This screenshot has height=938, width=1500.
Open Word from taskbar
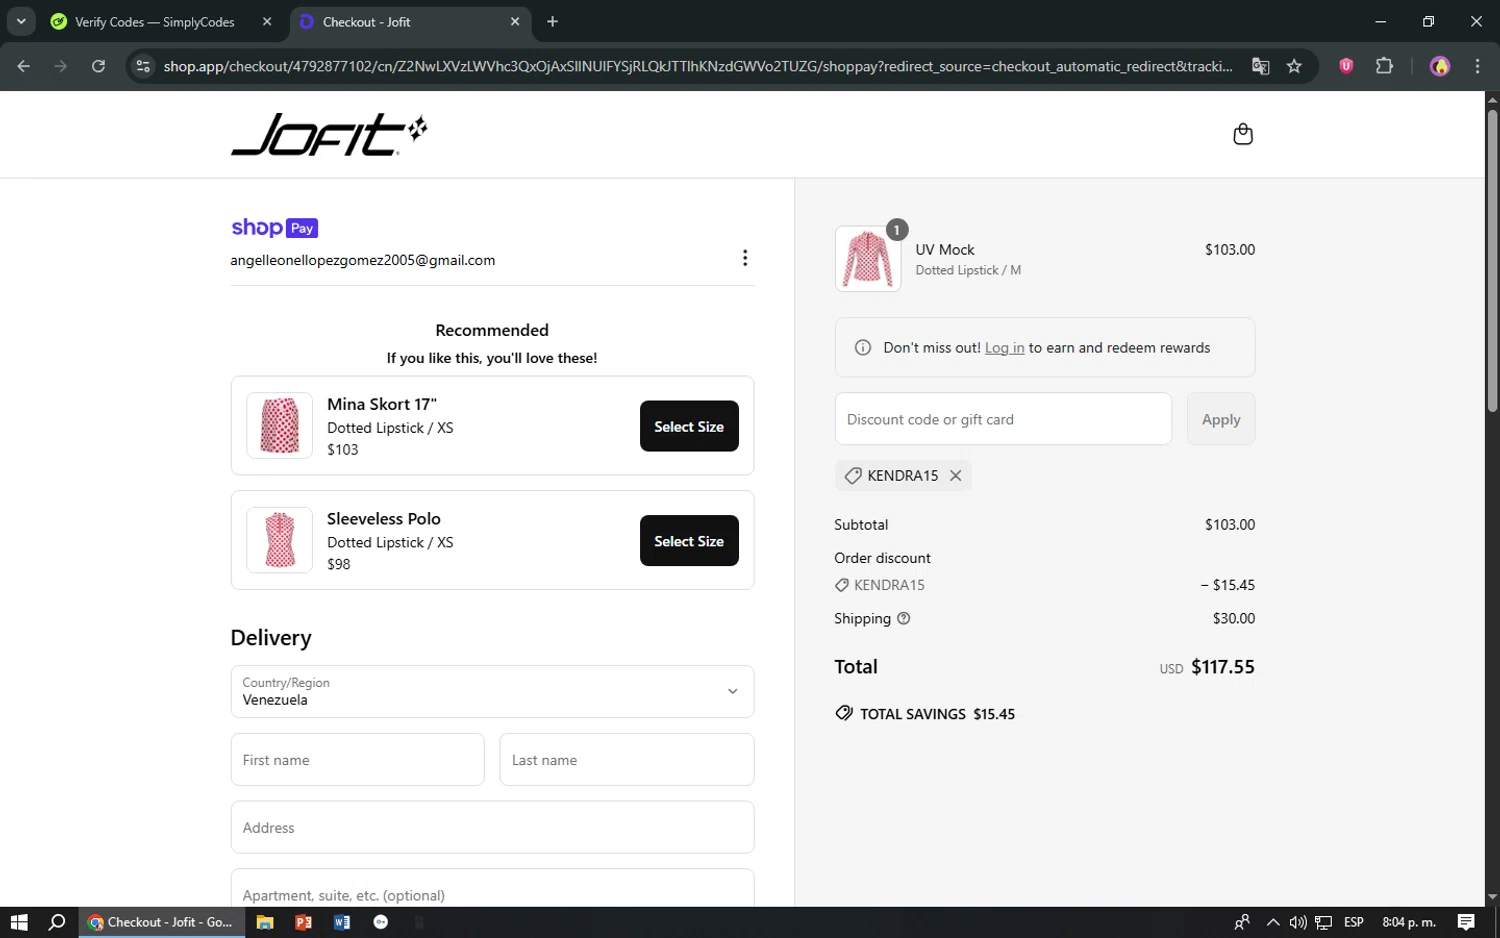[x=342, y=922]
